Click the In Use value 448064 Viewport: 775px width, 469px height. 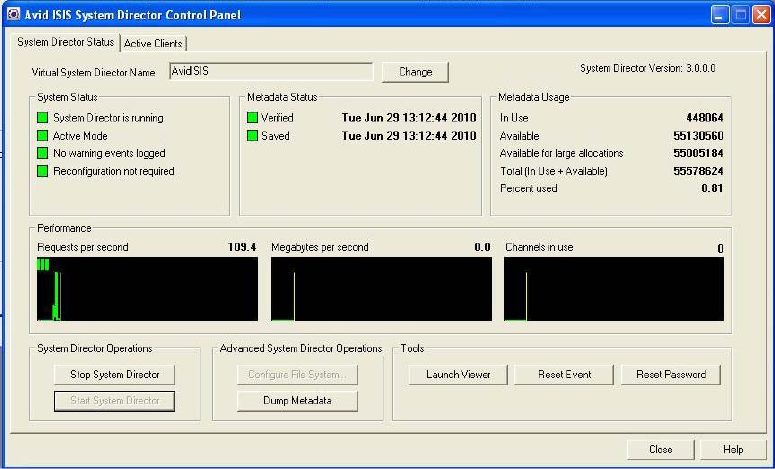coord(704,118)
